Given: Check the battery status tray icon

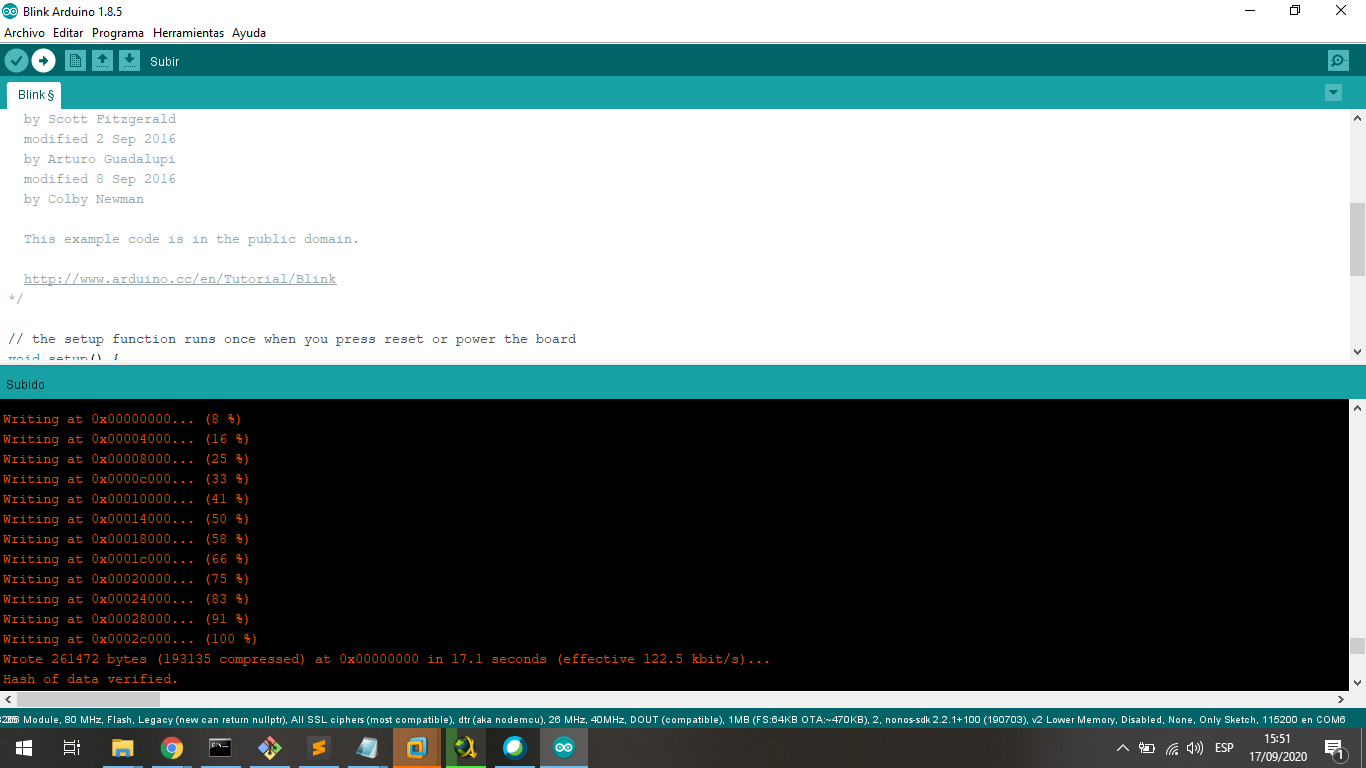Looking at the screenshot, I should click(1147, 748).
